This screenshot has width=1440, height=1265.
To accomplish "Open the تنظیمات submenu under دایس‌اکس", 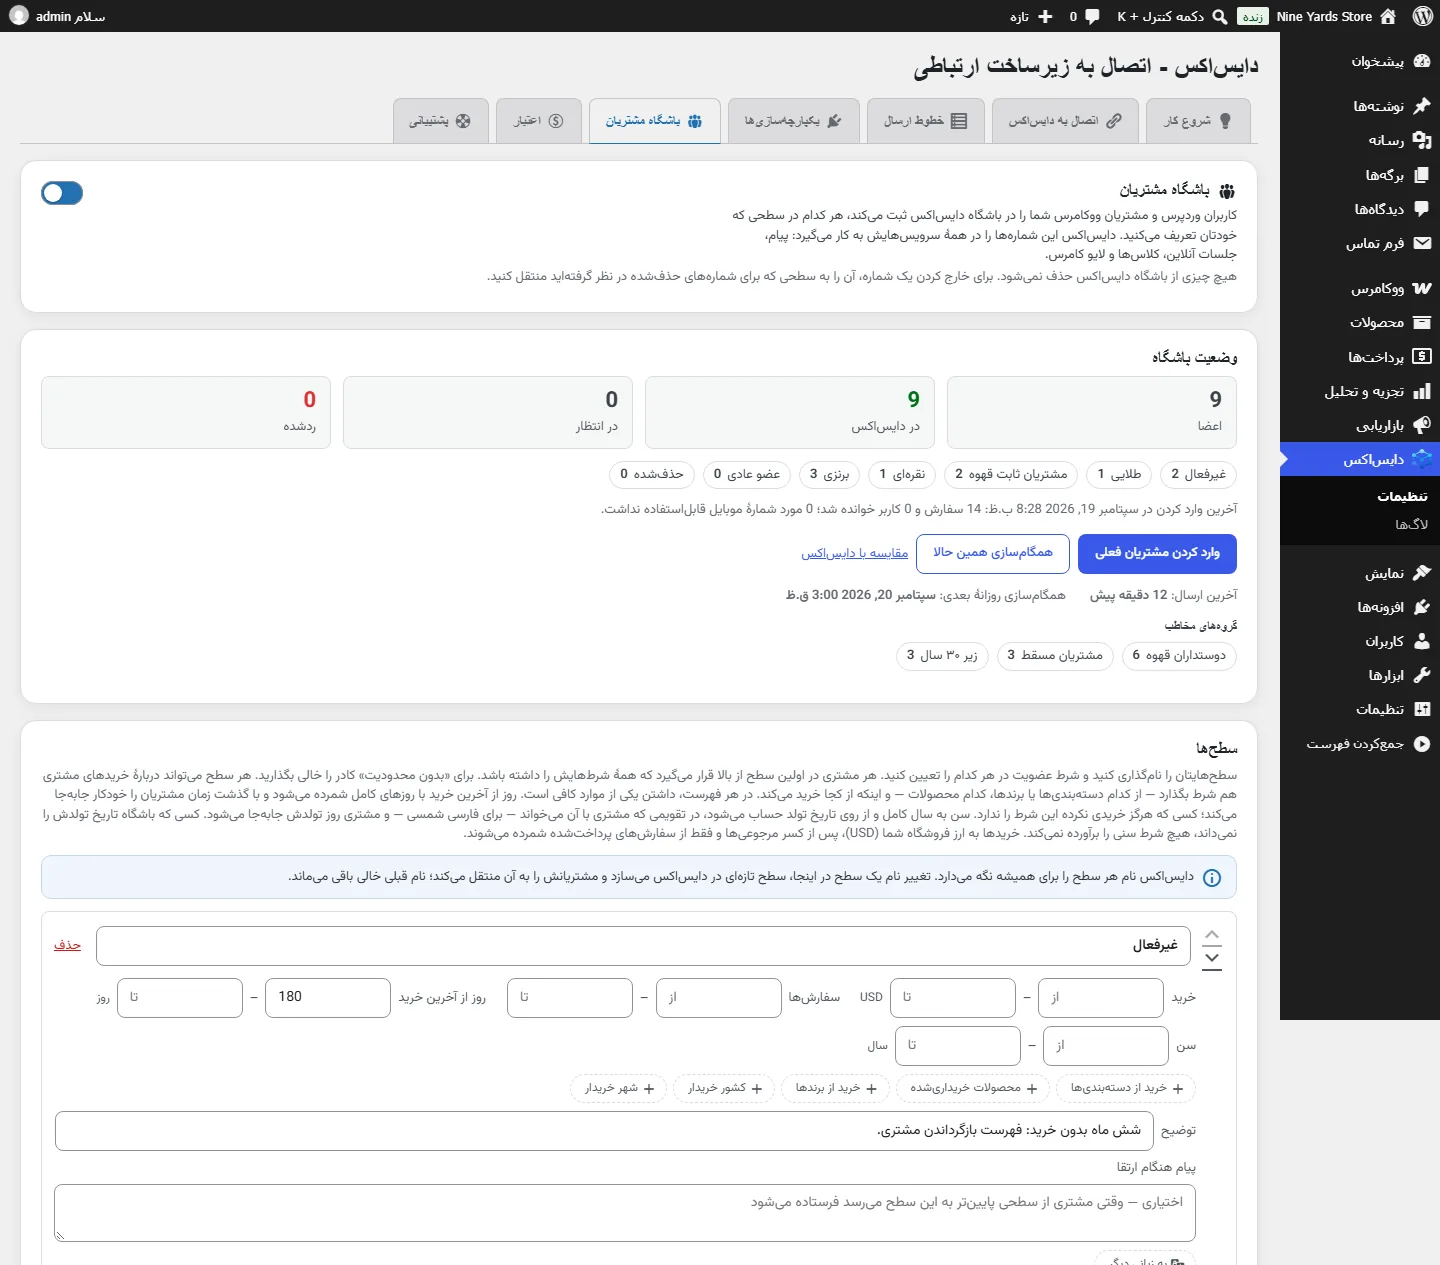I will tap(1402, 496).
